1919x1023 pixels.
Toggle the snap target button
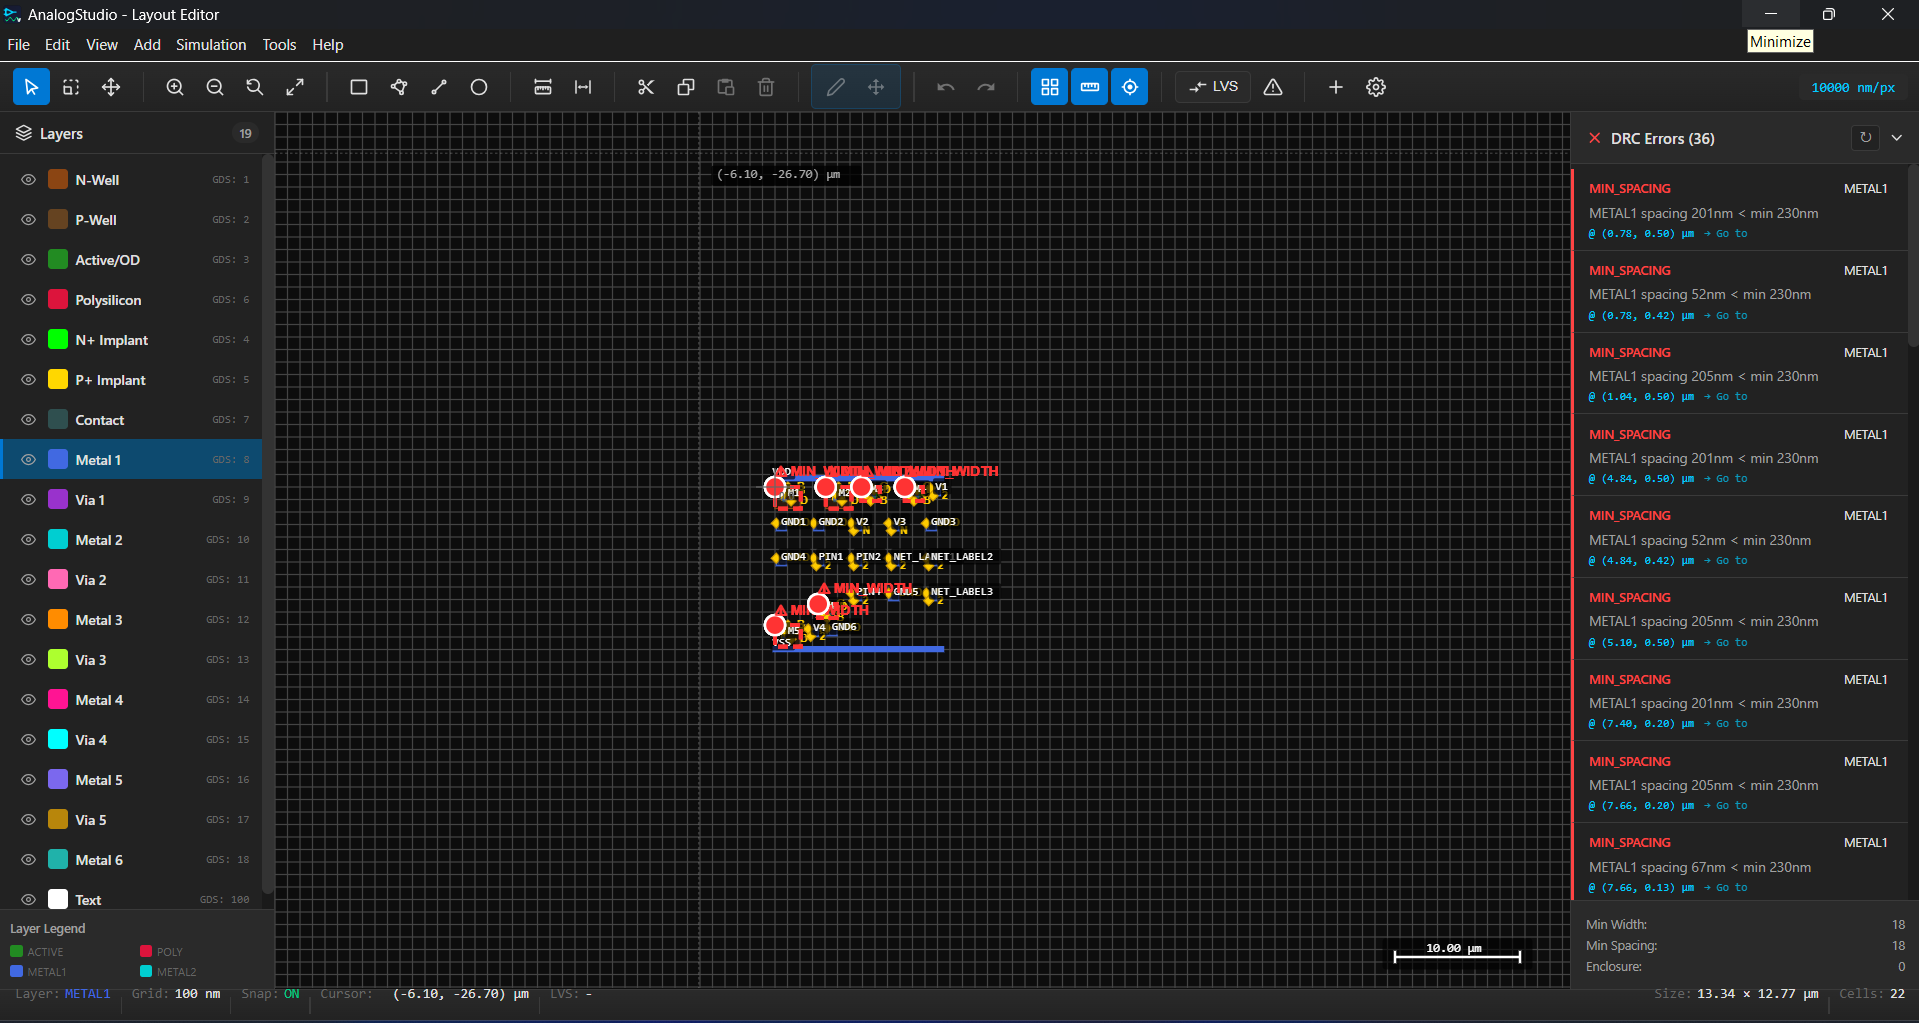click(x=1130, y=87)
